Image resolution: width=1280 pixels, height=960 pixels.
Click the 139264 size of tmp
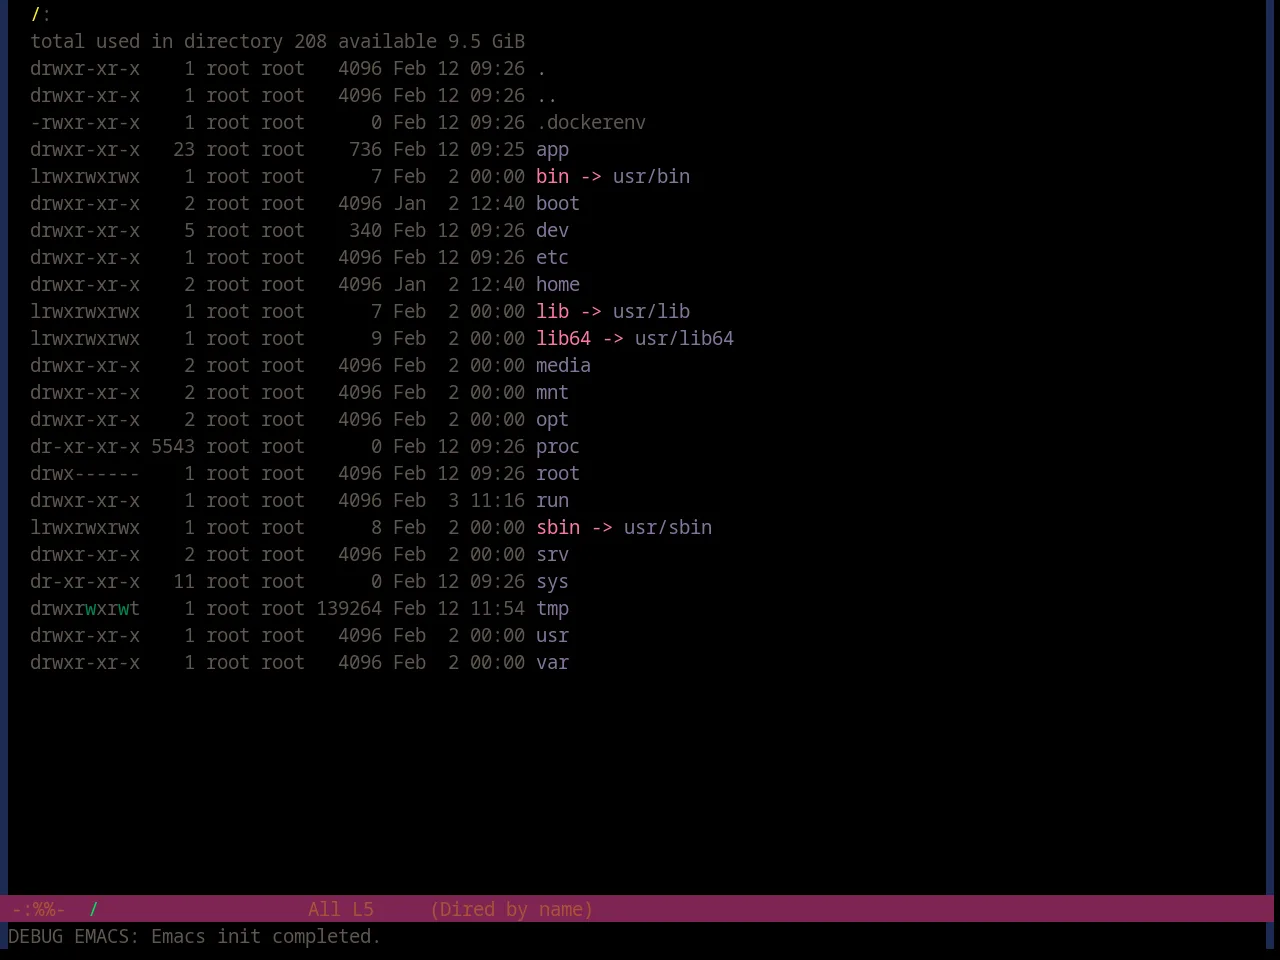(349, 609)
